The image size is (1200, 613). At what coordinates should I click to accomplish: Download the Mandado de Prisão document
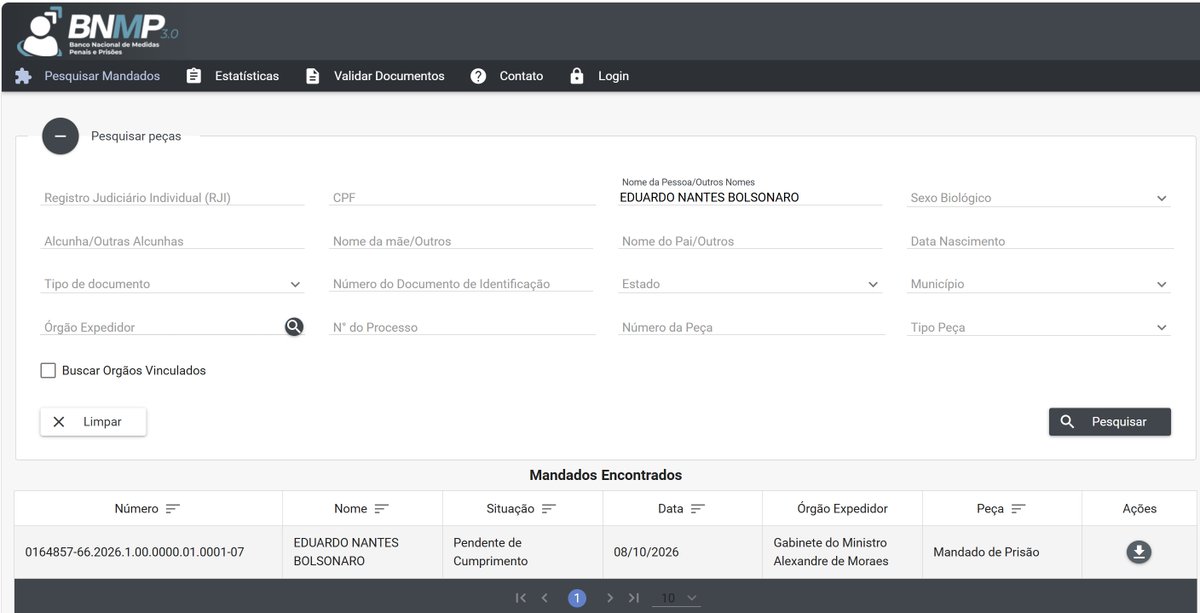click(x=1139, y=552)
